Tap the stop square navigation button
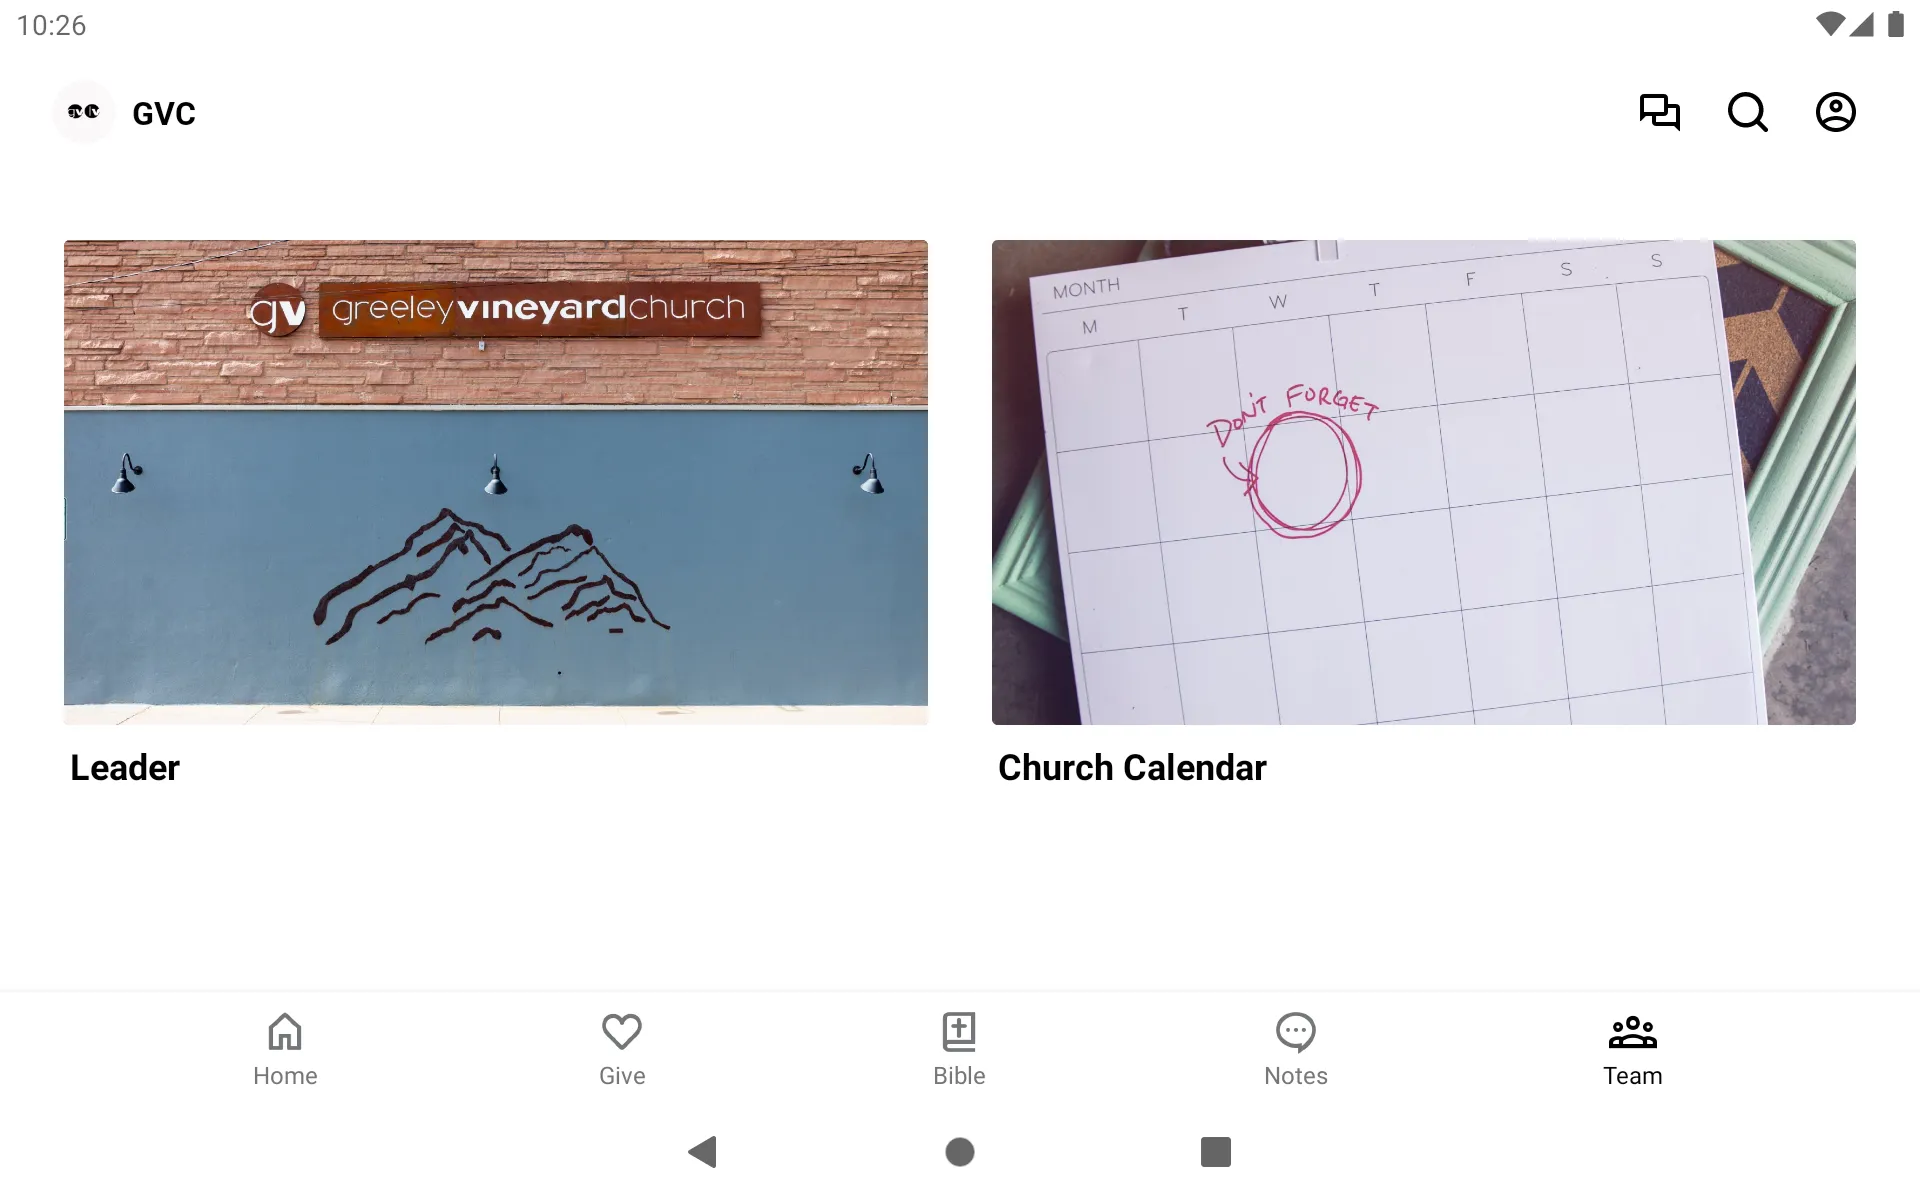Screen dimensions: 1920x1200 1214,1152
